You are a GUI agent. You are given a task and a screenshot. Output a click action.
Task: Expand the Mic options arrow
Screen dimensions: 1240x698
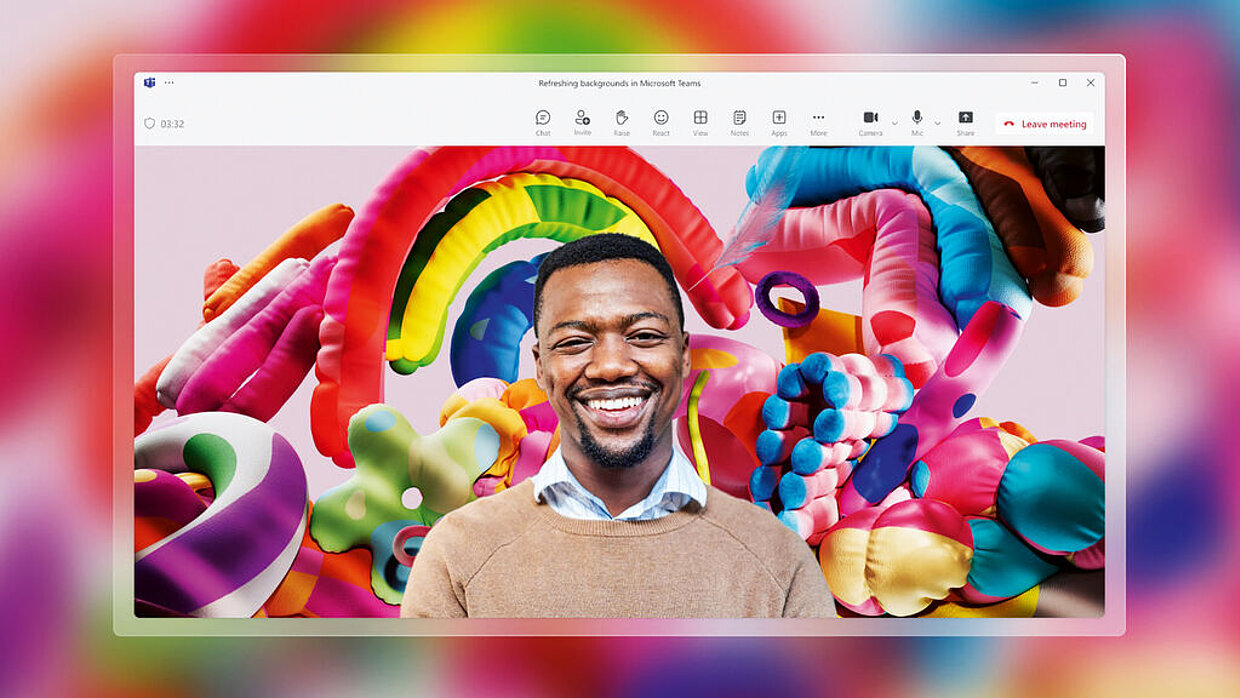point(937,123)
